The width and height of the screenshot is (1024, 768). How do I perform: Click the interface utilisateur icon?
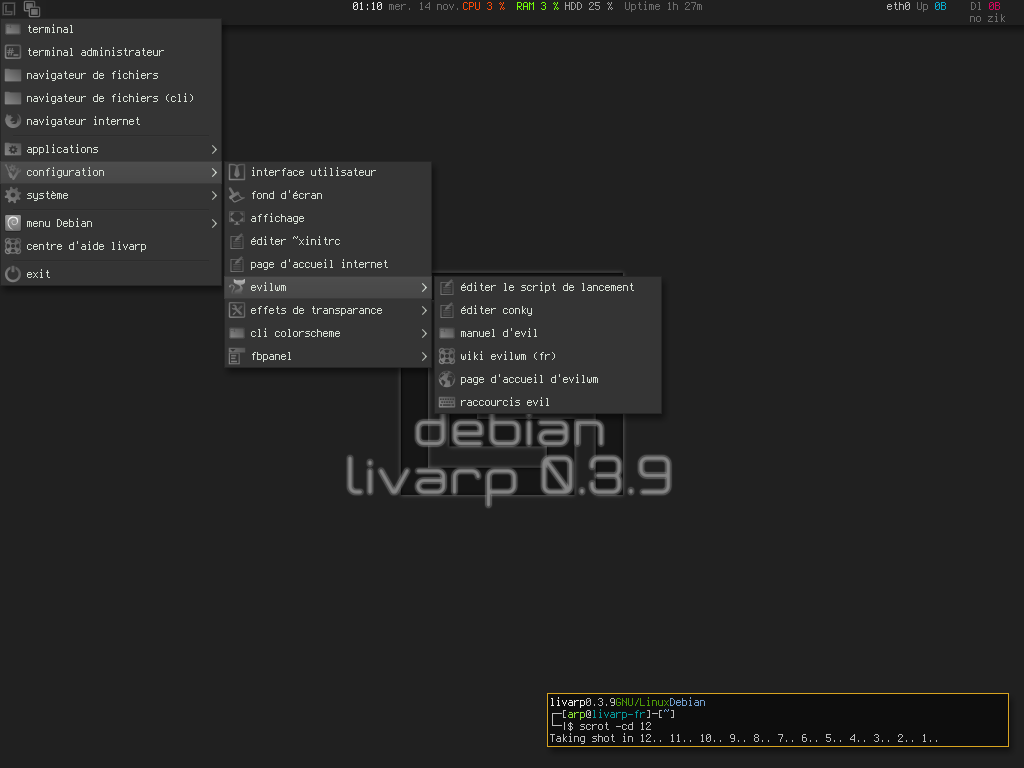click(x=237, y=172)
